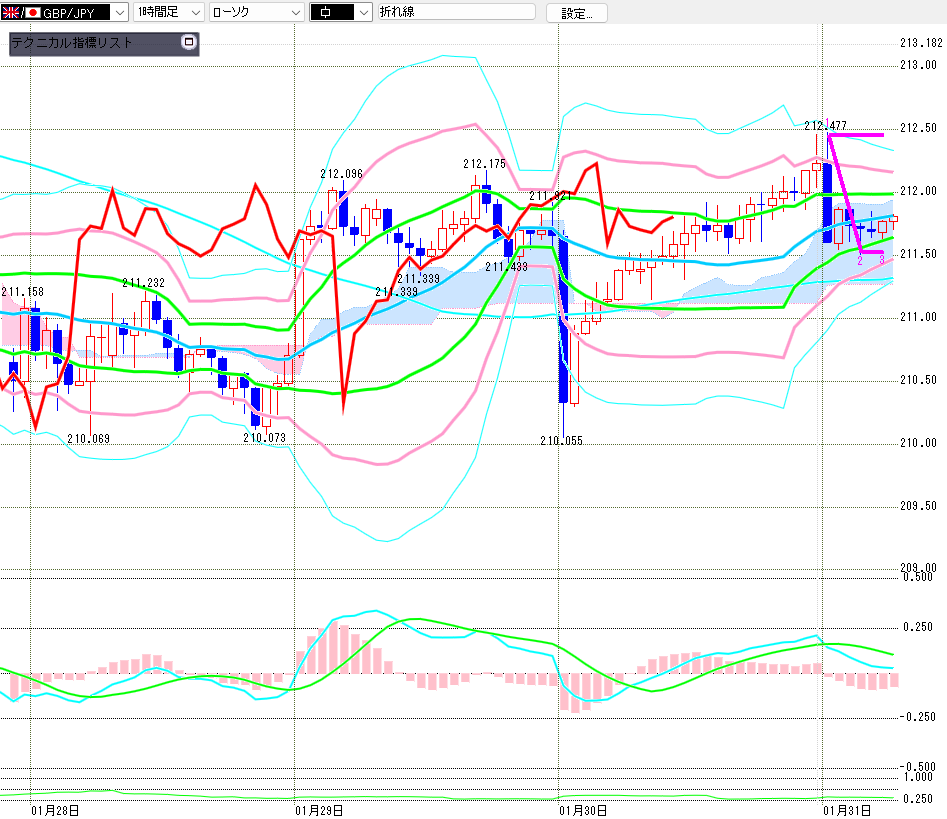
Task: Expand the 1時間足 timeframe dropdown
Action: (x=193, y=13)
